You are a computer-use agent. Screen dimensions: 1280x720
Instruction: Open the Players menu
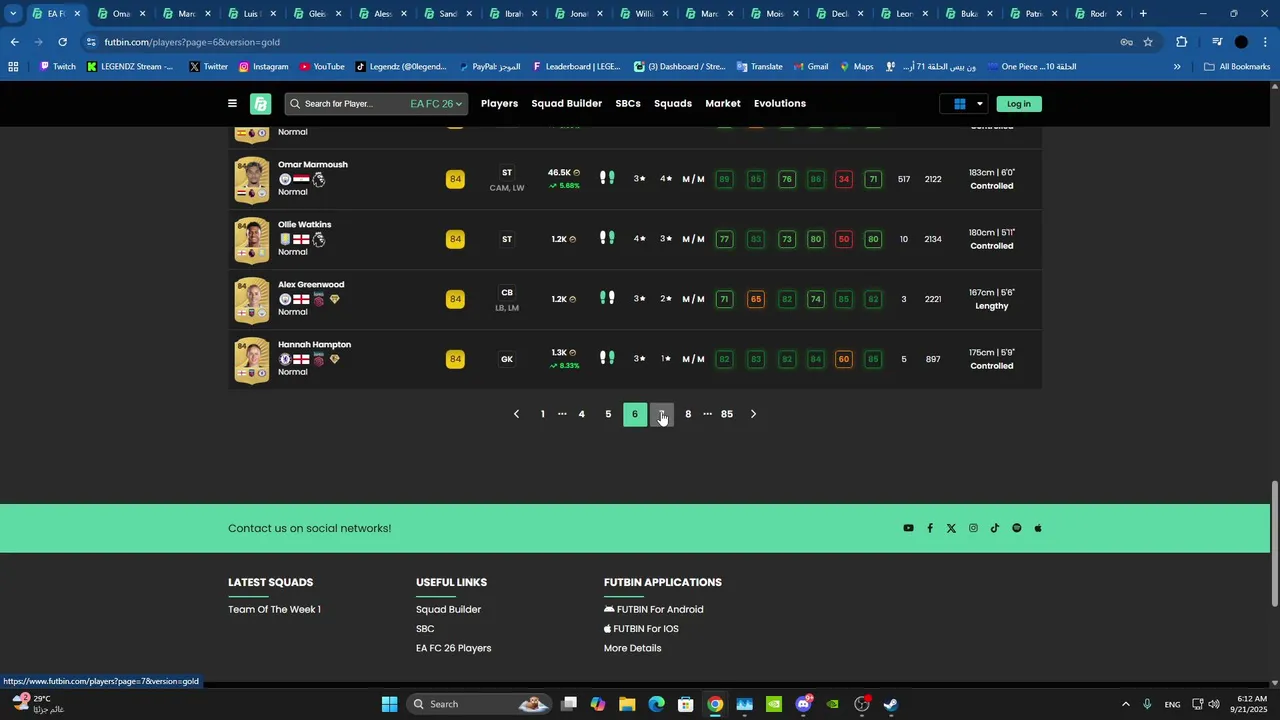(x=499, y=104)
